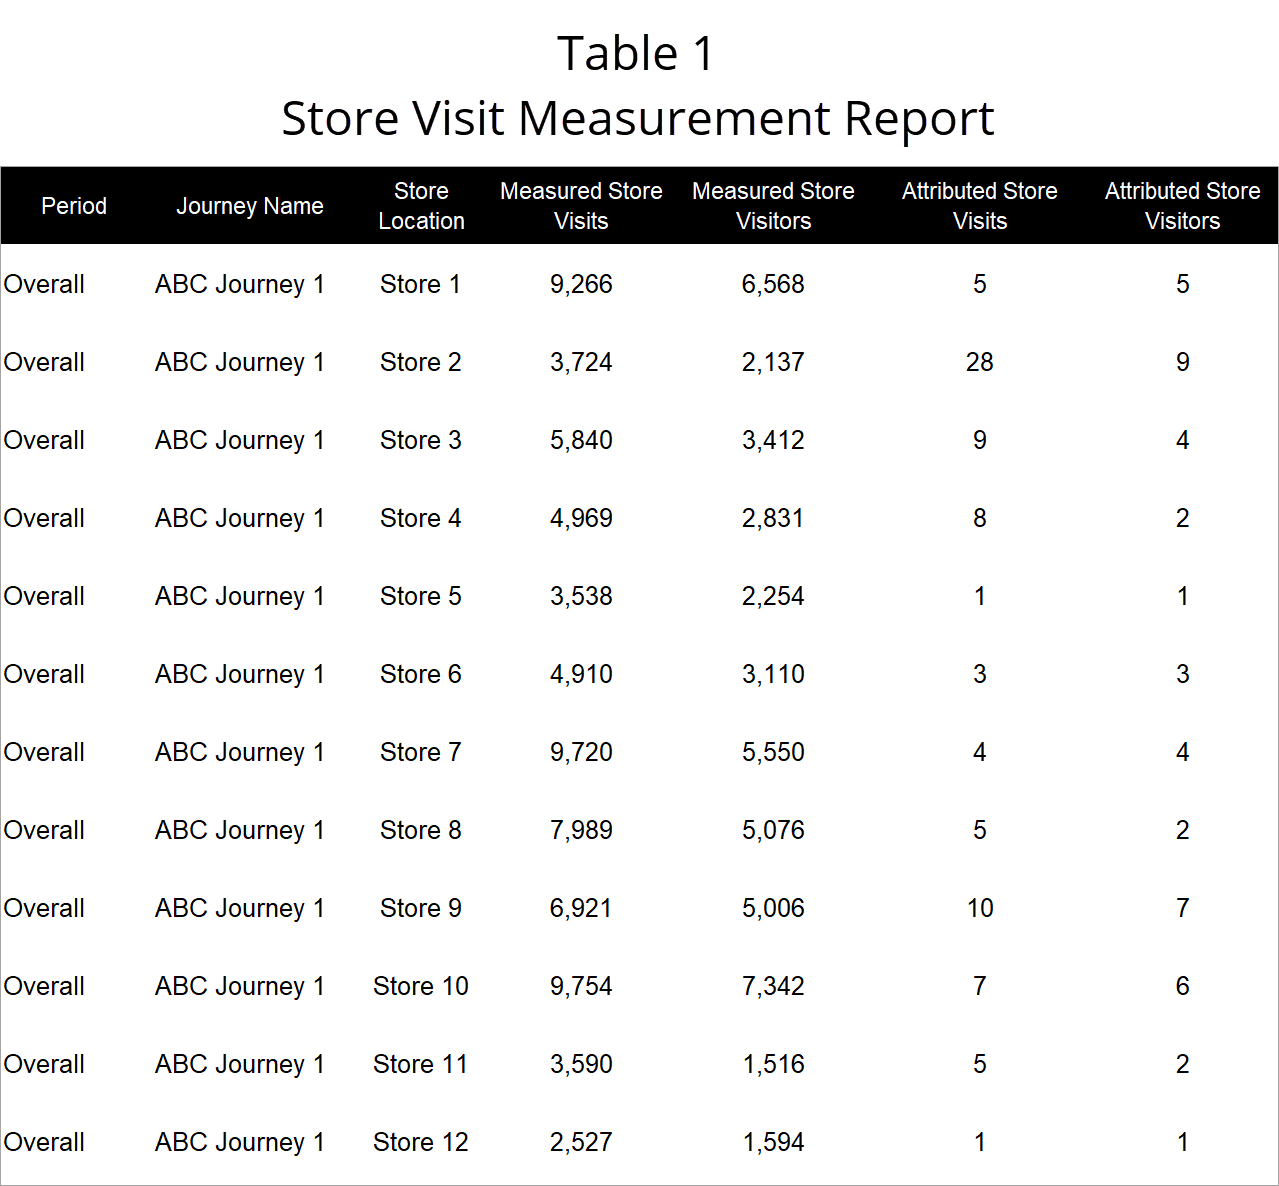Click the 9,266 measured visits cell
The width and height of the screenshot is (1279, 1186).
click(x=581, y=284)
